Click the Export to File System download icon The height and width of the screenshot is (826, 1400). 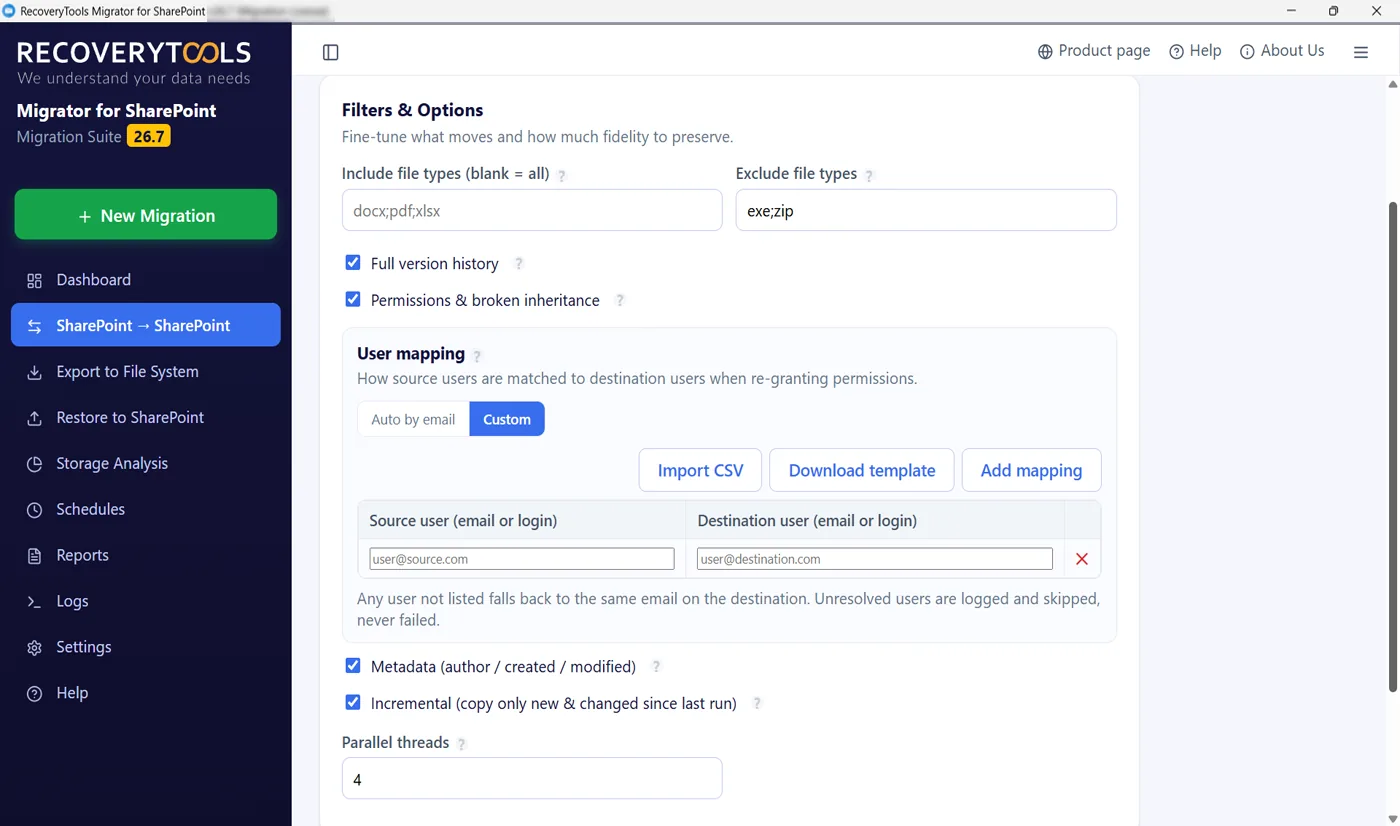(x=35, y=373)
